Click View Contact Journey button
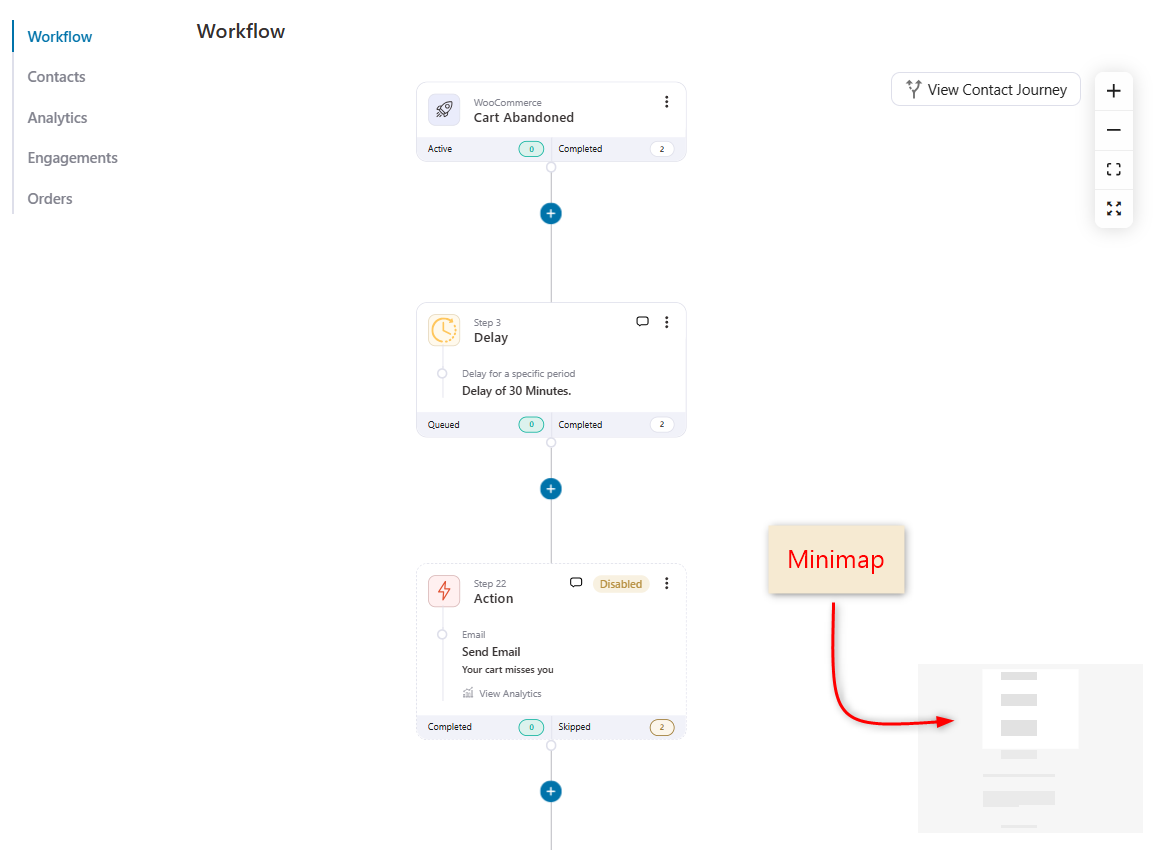Image resolution: width=1158 pixels, height=850 pixels. (986, 89)
